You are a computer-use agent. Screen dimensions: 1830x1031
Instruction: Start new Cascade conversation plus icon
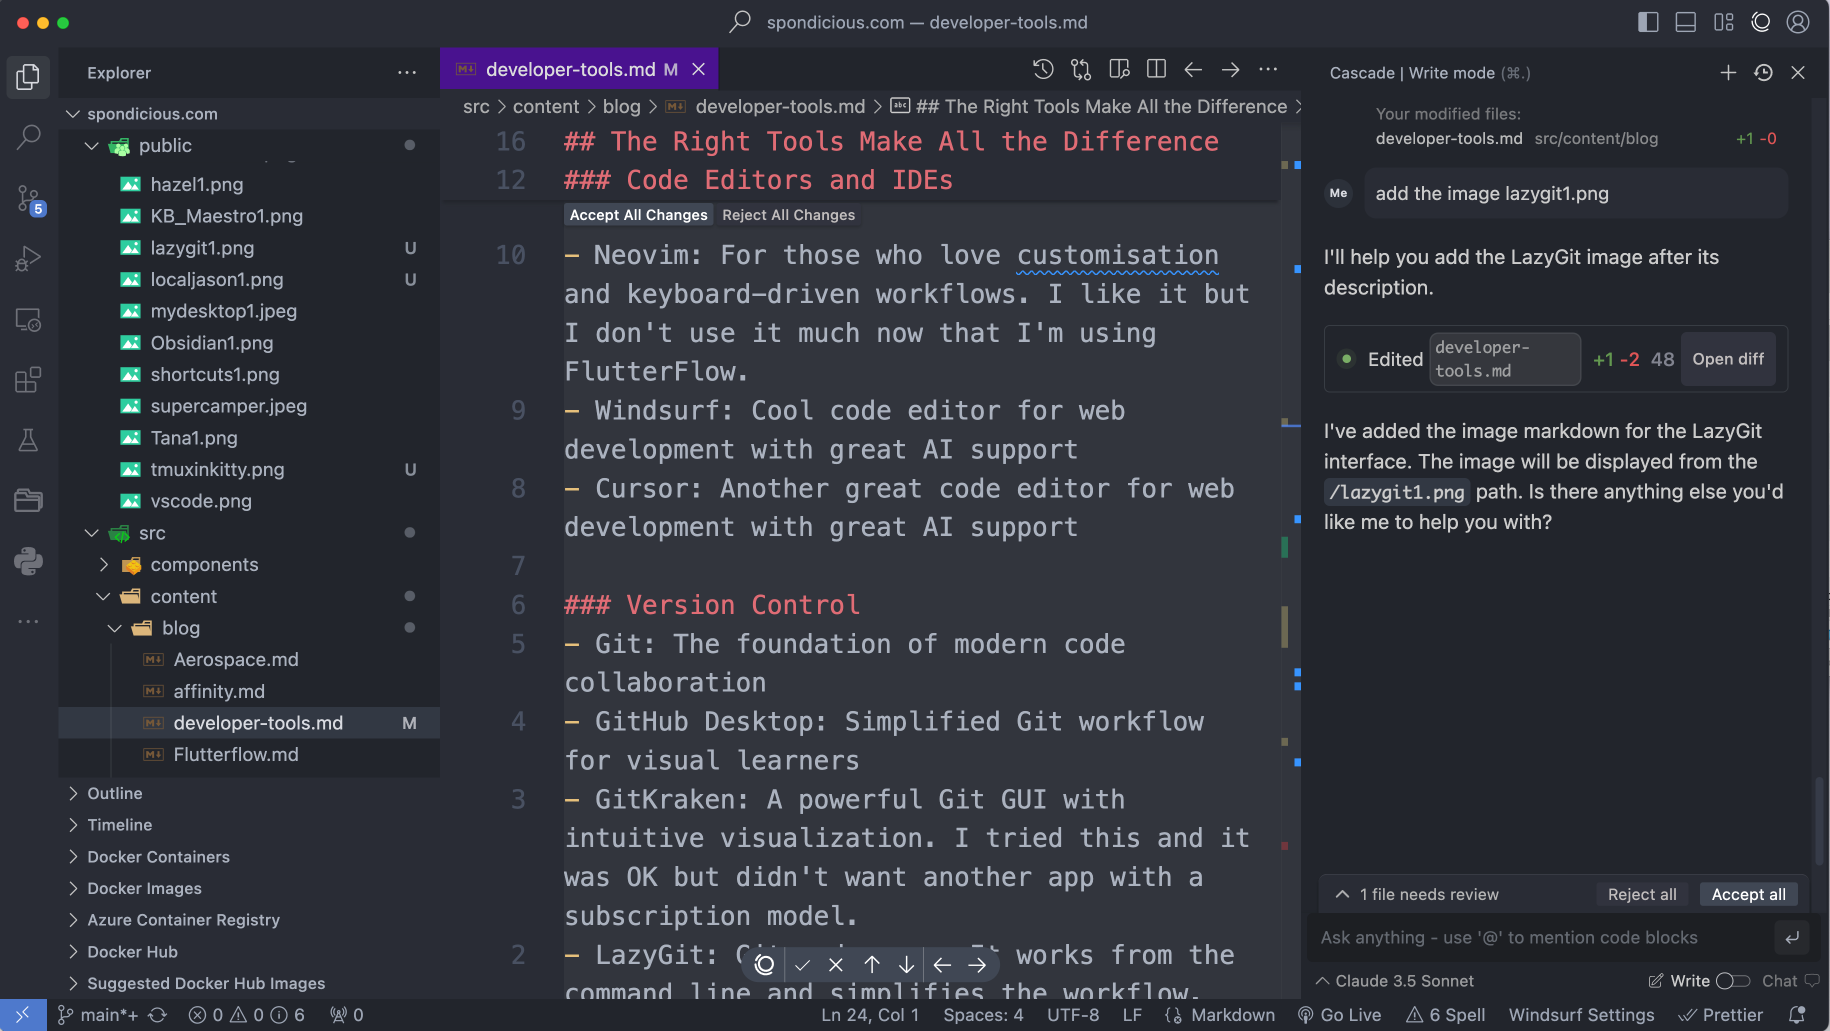[1728, 72]
